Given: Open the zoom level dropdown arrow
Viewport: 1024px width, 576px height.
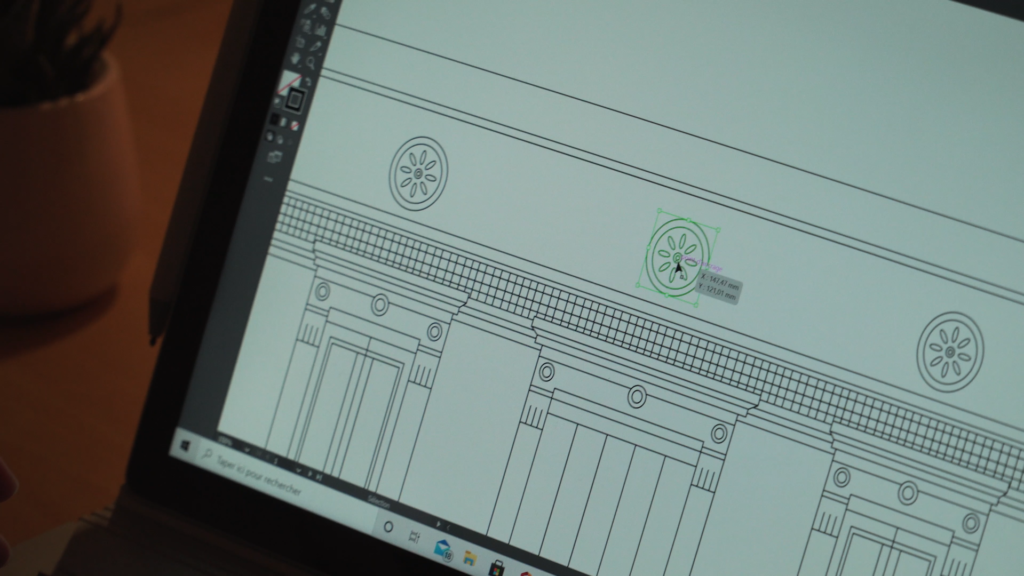Looking at the screenshot, I should point(247,449).
